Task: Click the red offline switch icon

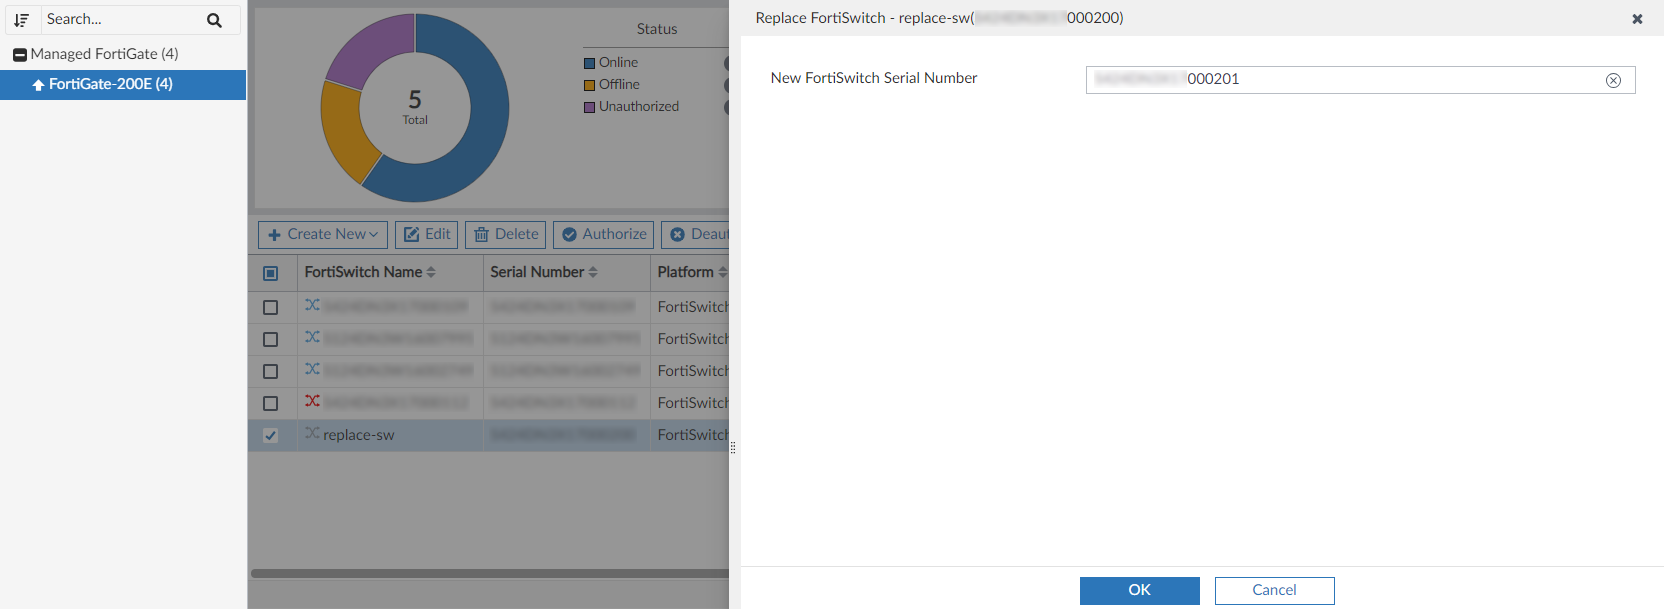Action: [312, 401]
